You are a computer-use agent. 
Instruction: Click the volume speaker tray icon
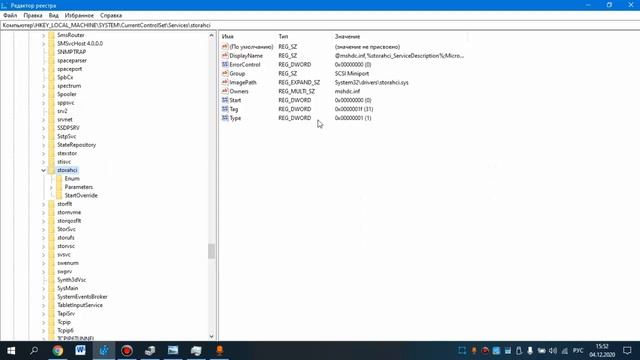553,351
